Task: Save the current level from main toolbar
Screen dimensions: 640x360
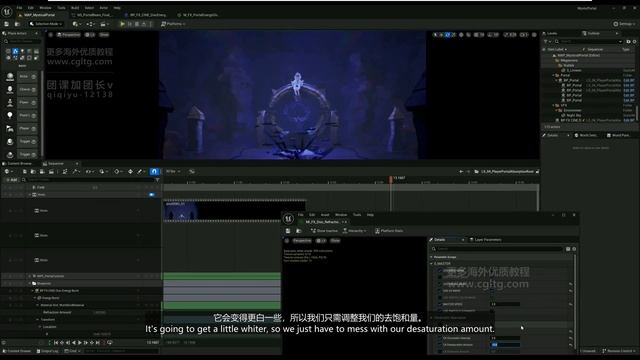Action: [x=7, y=24]
